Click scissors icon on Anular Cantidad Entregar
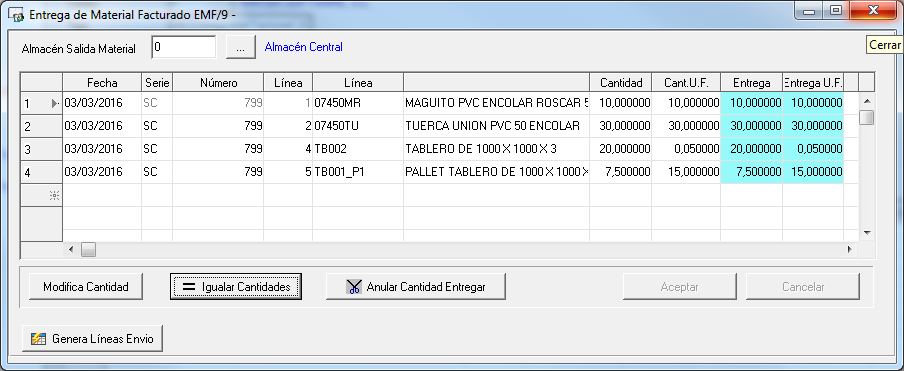904x371 pixels. tap(353, 286)
